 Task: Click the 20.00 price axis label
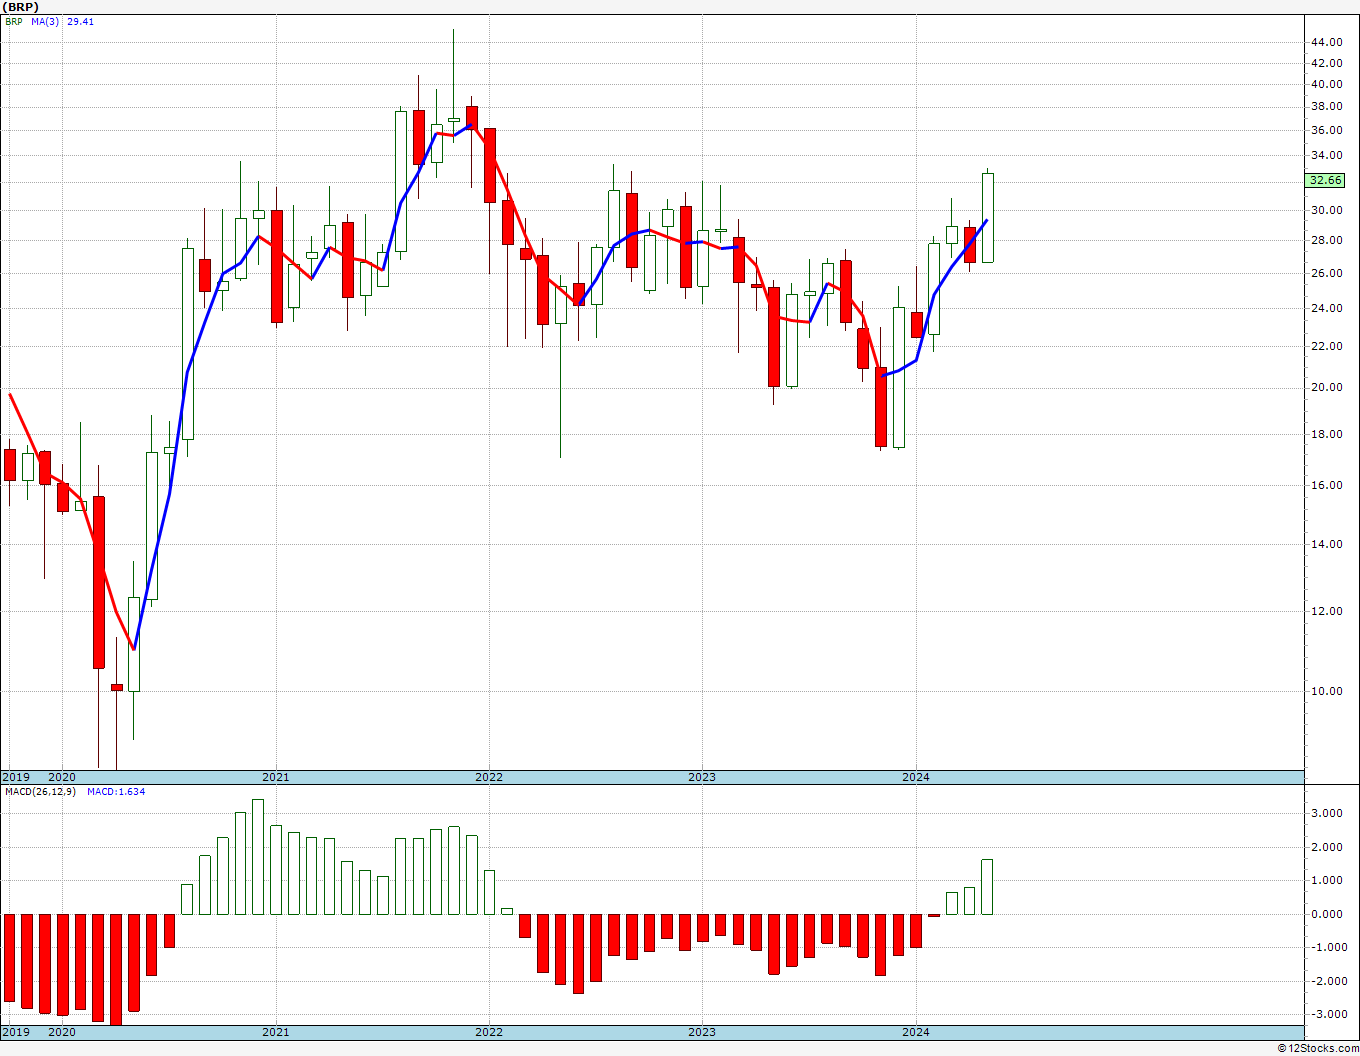(x=1326, y=387)
